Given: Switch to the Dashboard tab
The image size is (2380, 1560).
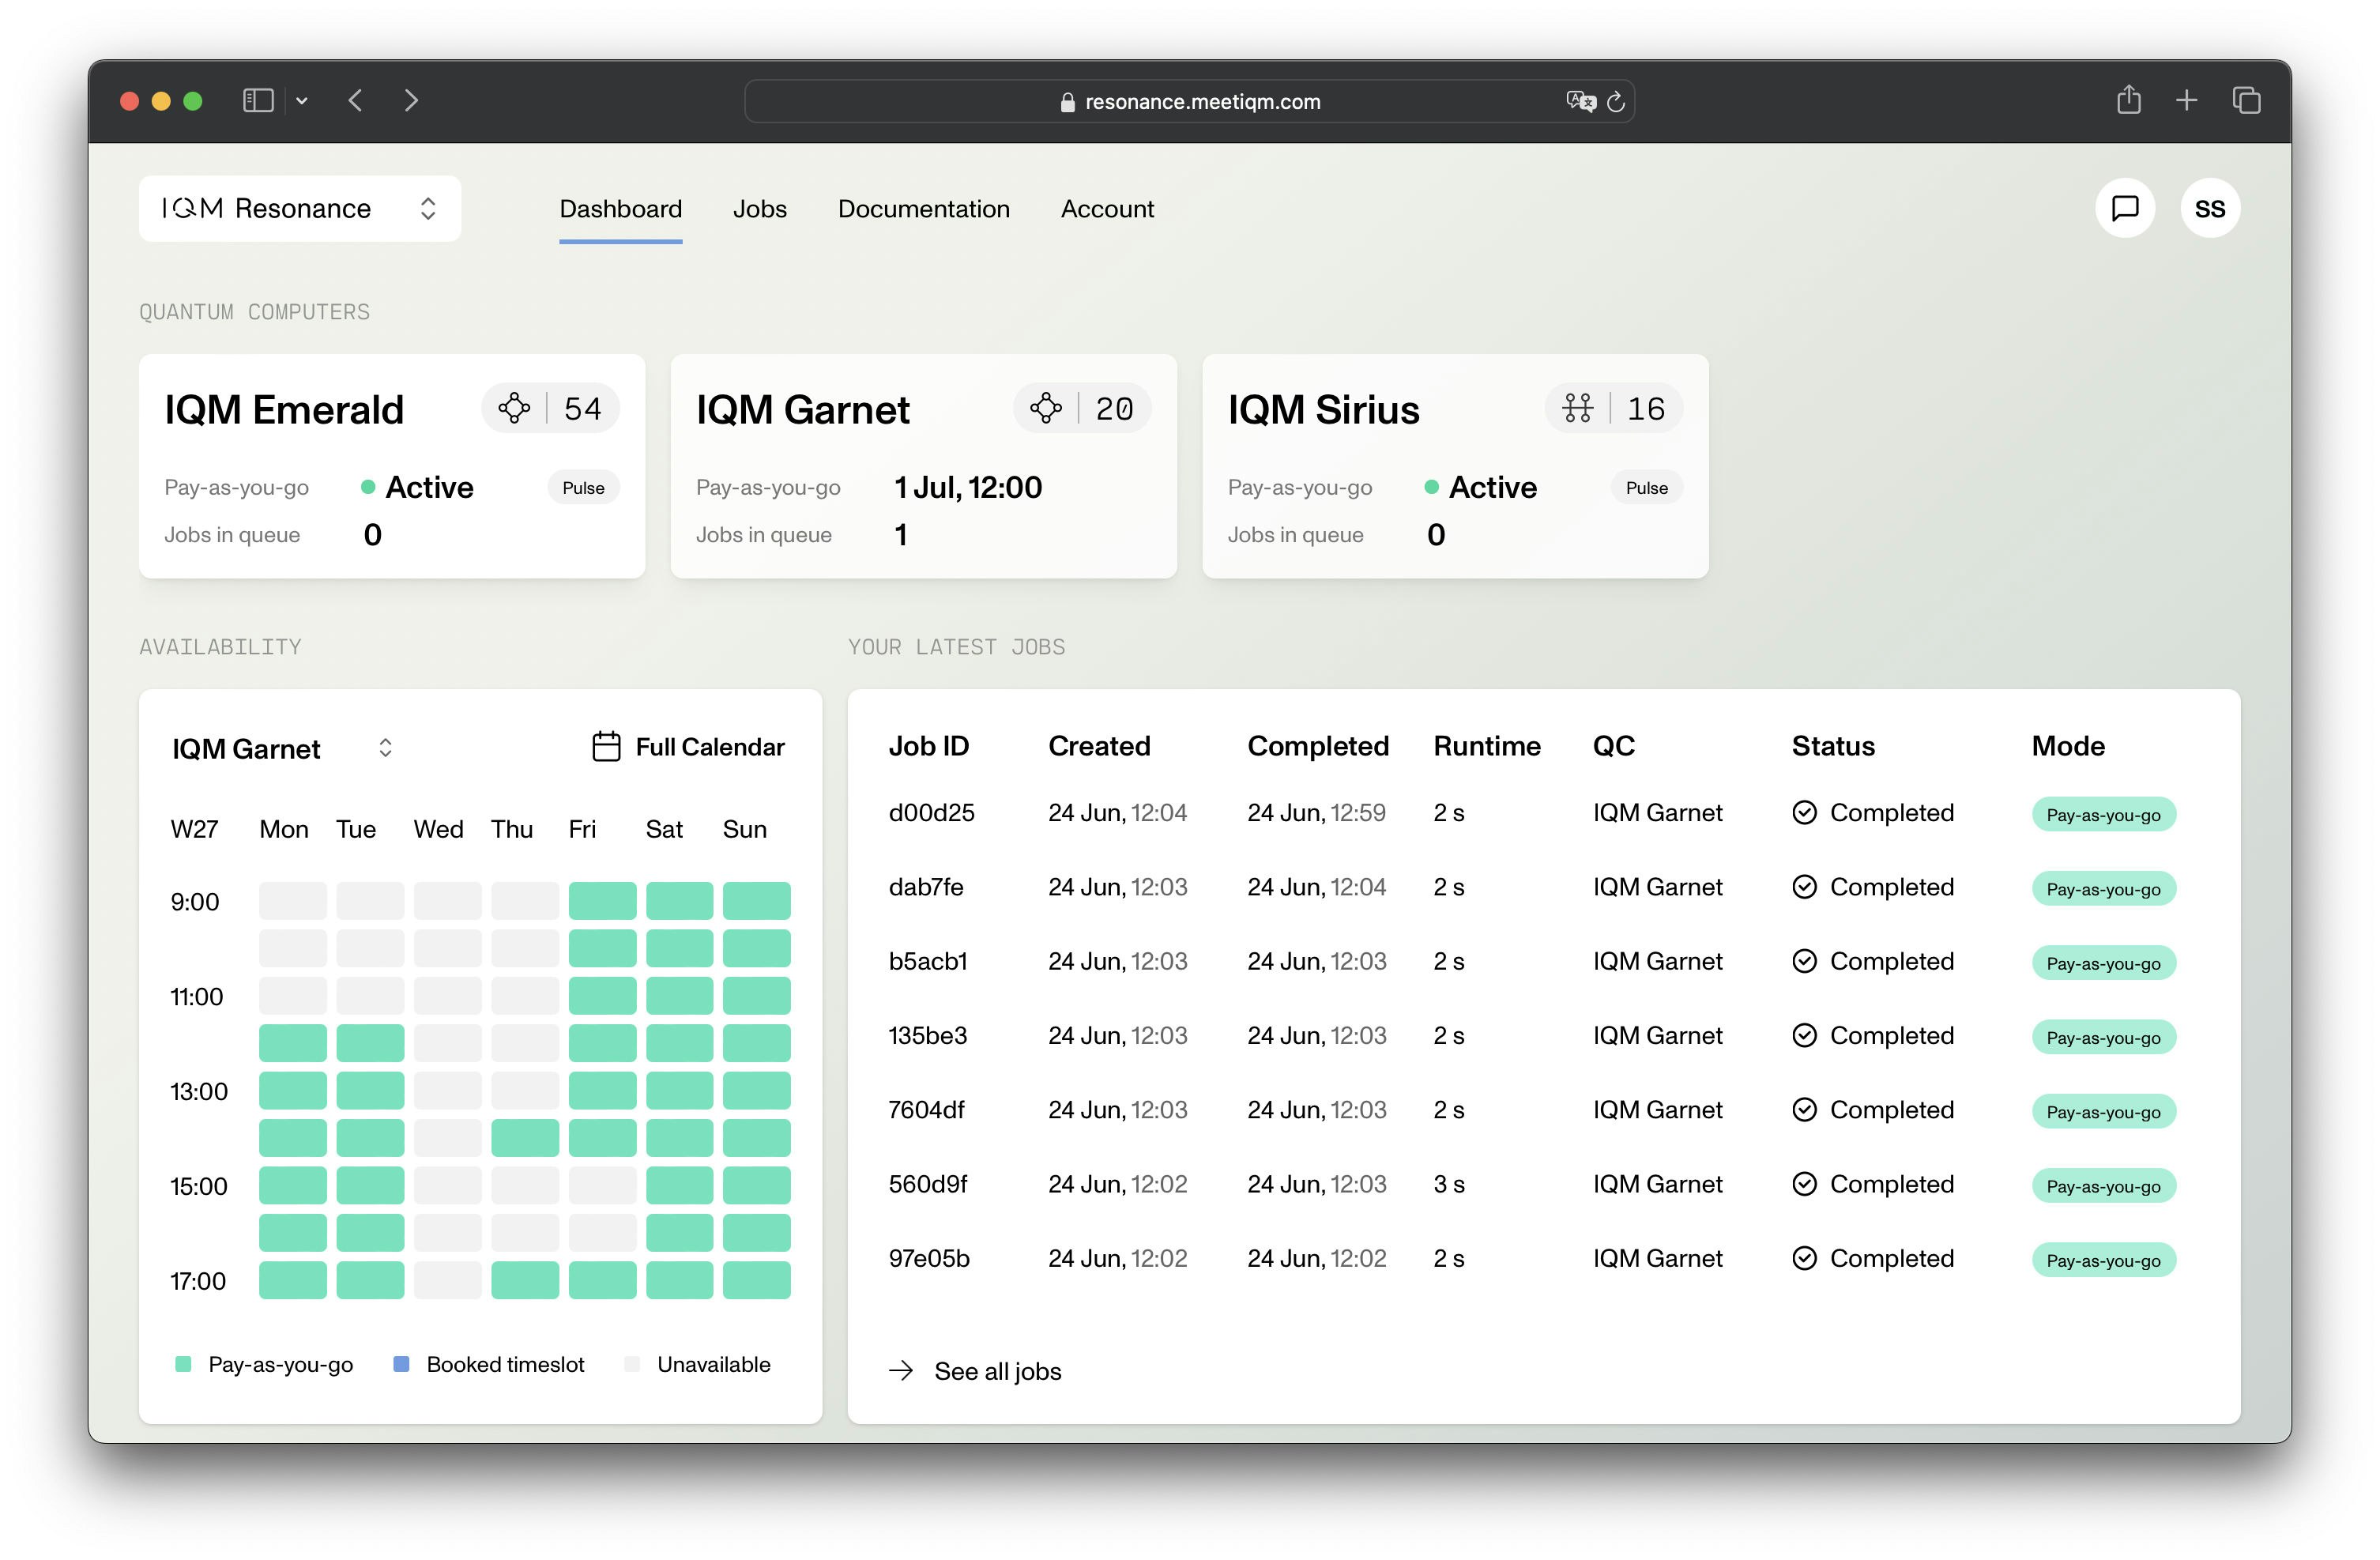Looking at the screenshot, I should click(621, 209).
